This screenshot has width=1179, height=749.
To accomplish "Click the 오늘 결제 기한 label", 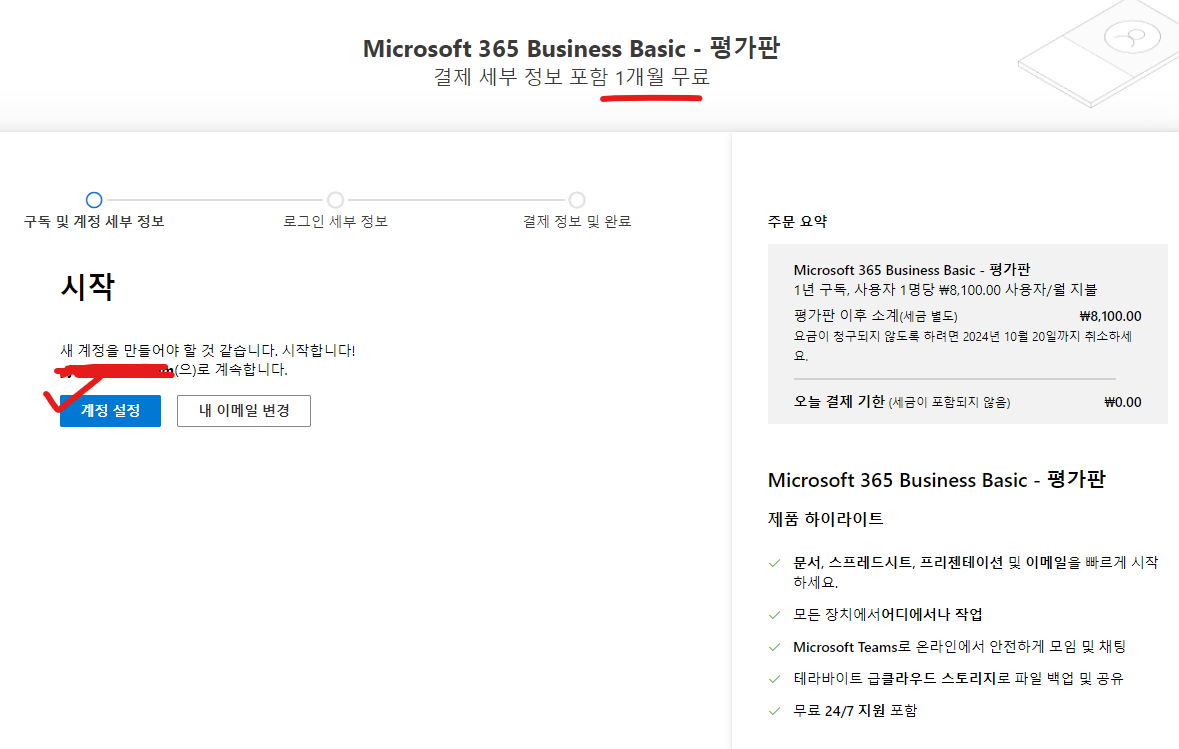I will pyautogui.click(x=839, y=402).
